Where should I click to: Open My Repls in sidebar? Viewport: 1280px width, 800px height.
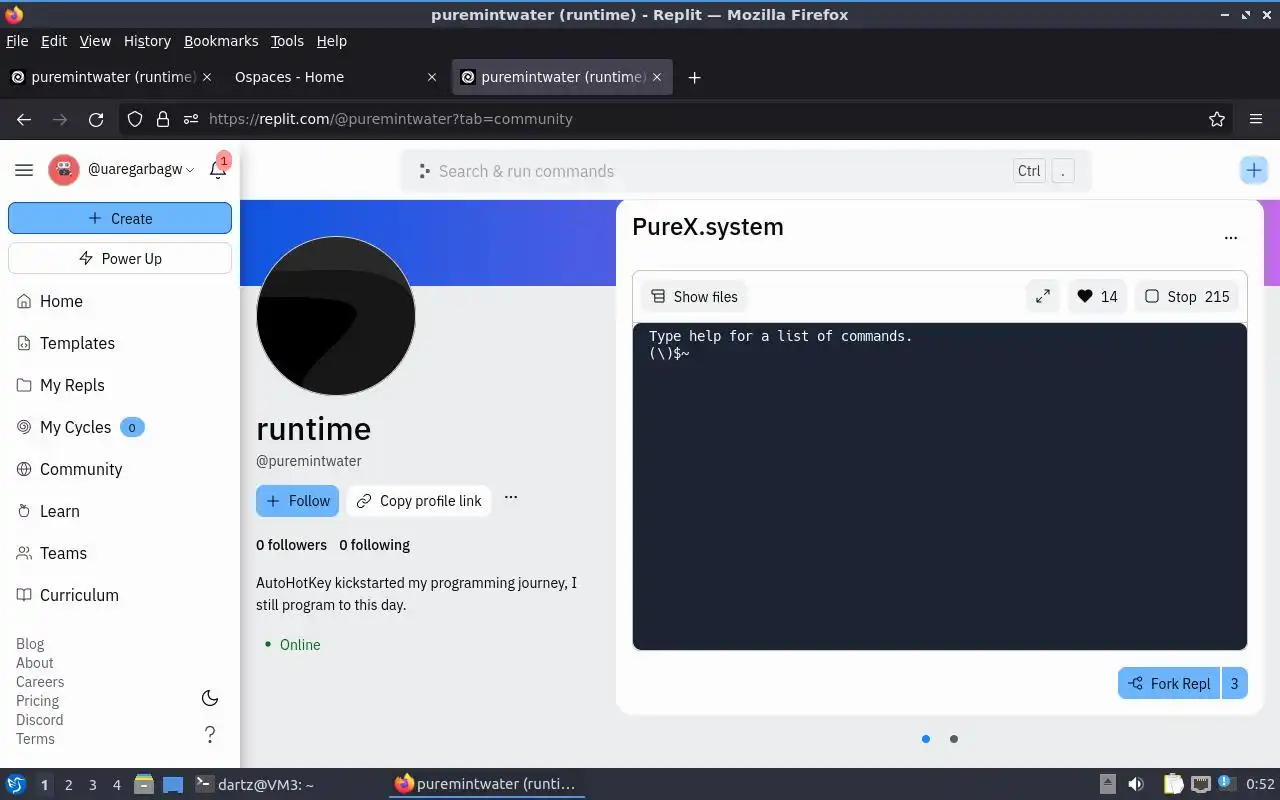tap(120, 385)
